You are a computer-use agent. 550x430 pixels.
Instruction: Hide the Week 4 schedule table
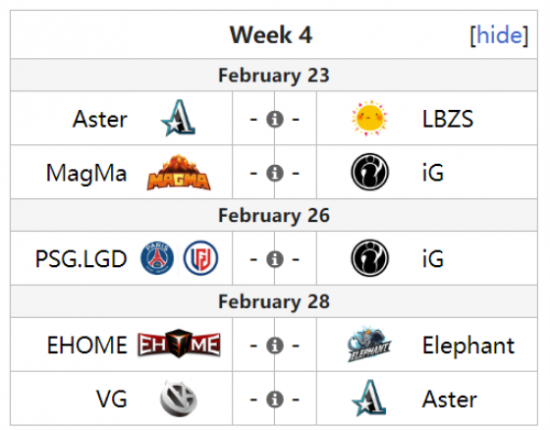[x=499, y=35]
